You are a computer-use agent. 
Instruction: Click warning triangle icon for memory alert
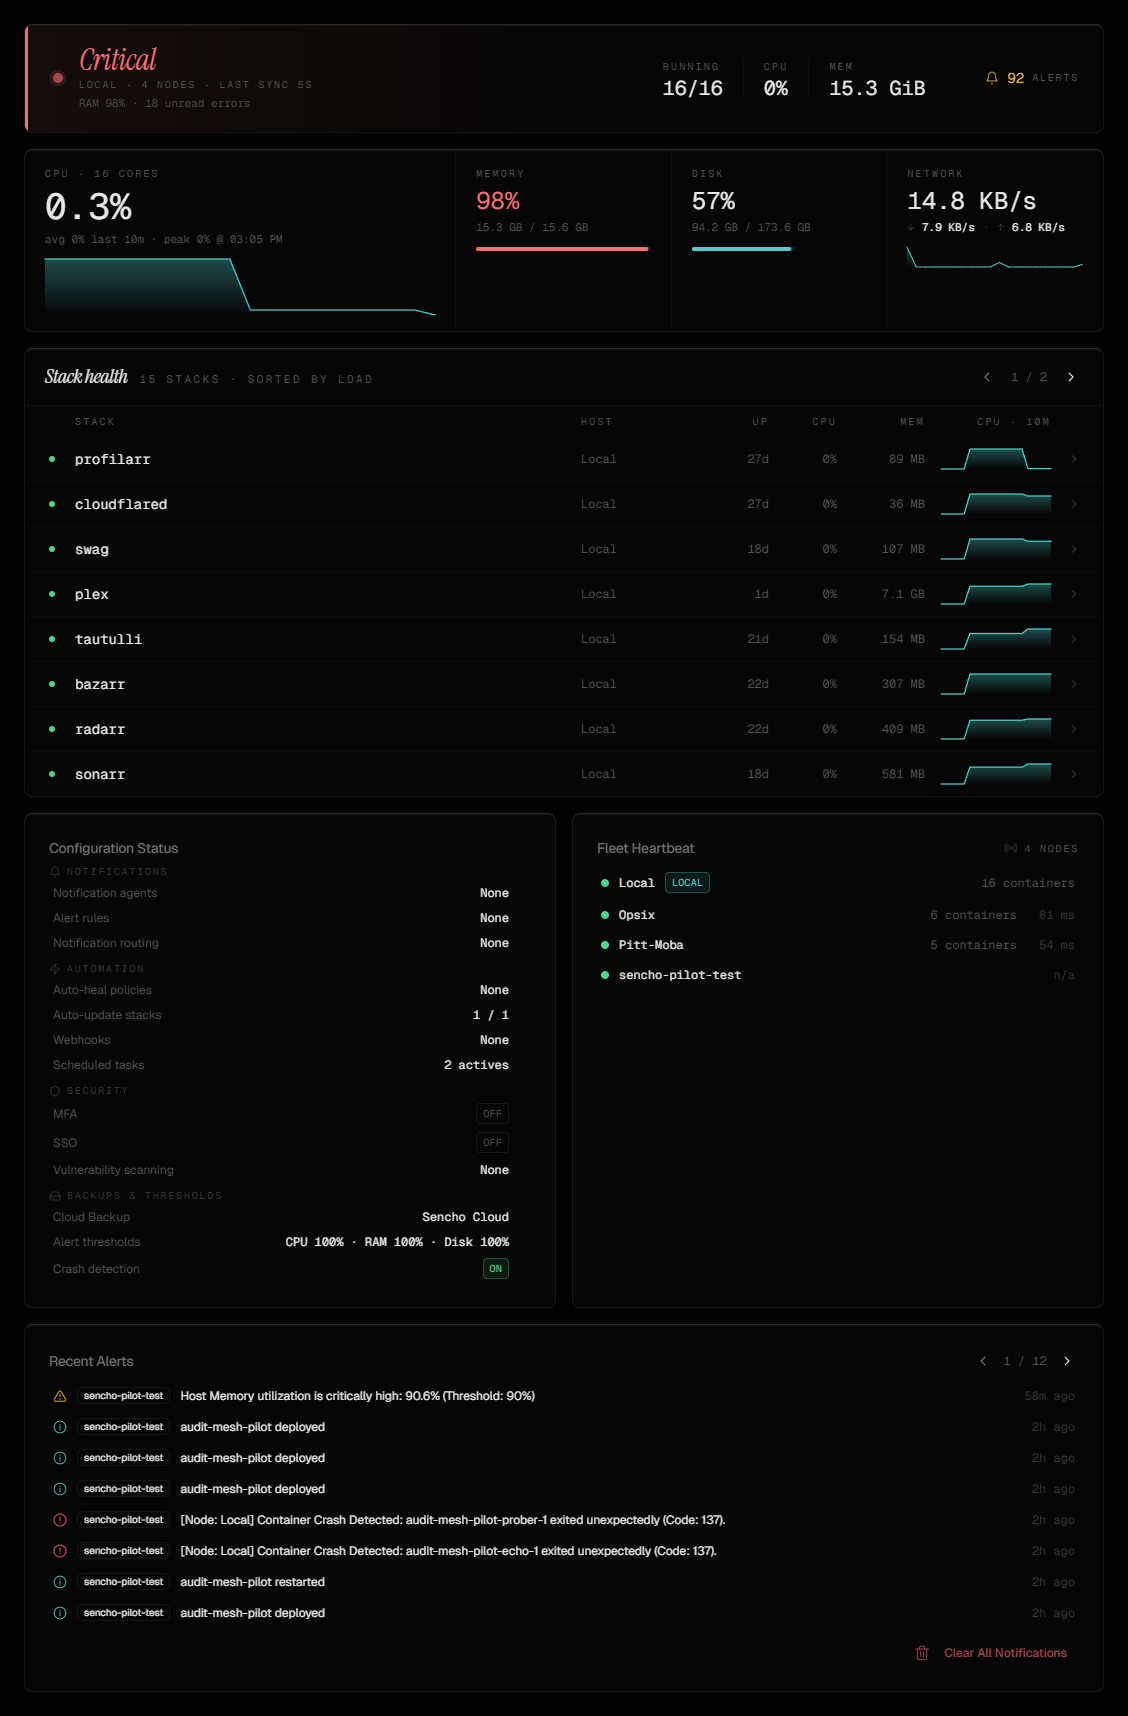tap(60, 1396)
